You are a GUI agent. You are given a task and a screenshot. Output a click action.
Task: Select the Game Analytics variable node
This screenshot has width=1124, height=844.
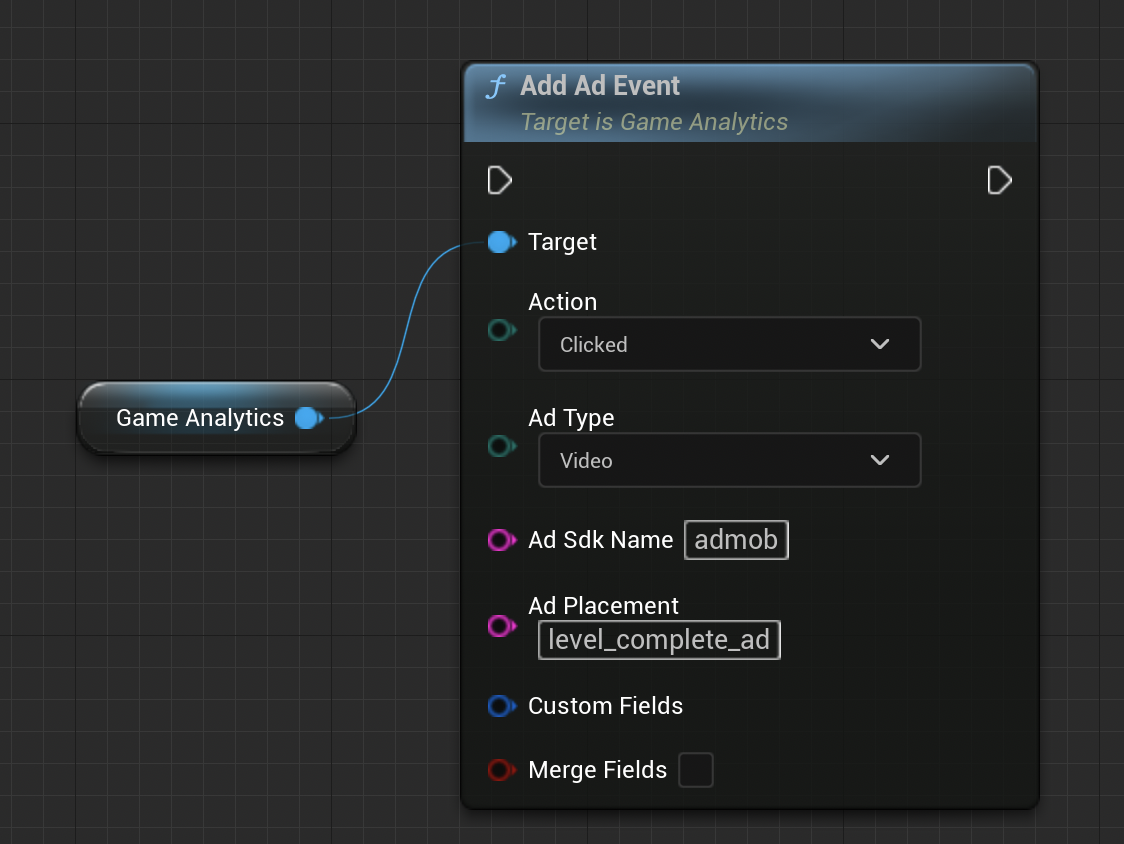[x=200, y=418]
